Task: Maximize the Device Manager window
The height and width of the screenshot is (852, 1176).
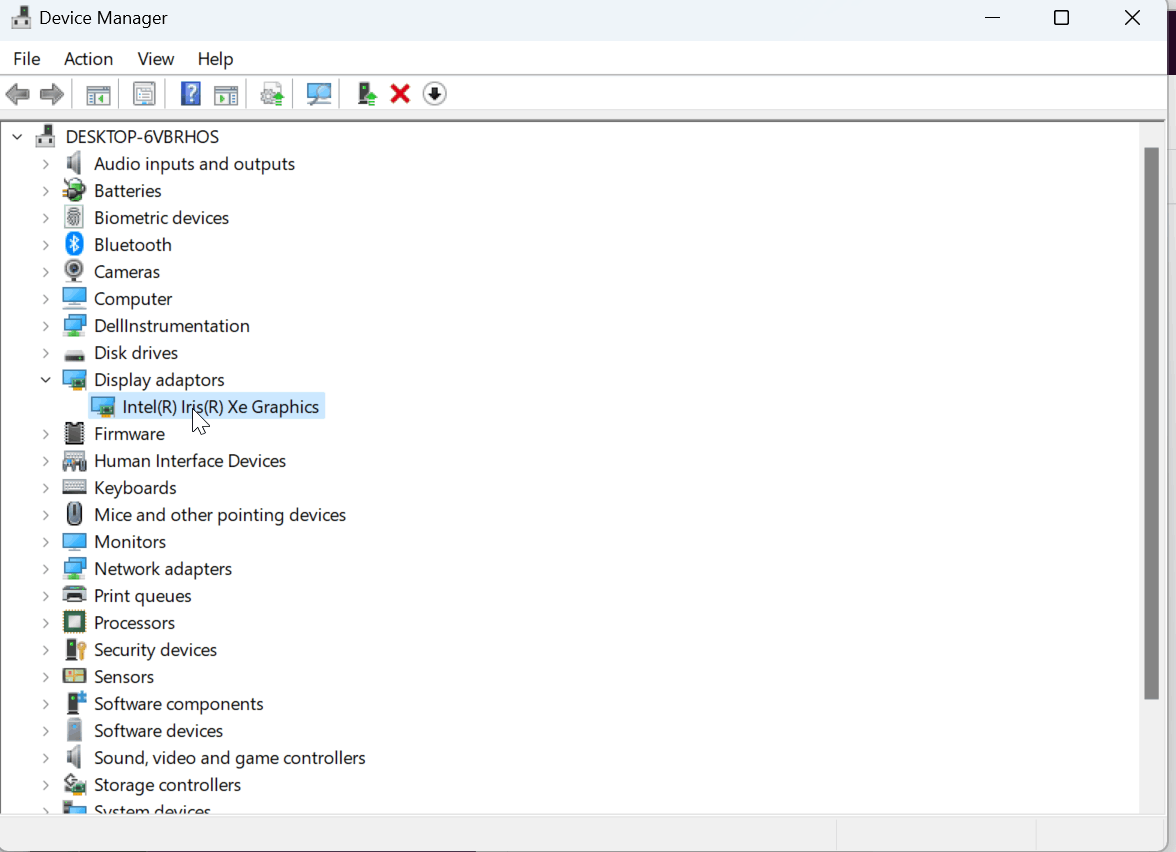Action: [1061, 17]
